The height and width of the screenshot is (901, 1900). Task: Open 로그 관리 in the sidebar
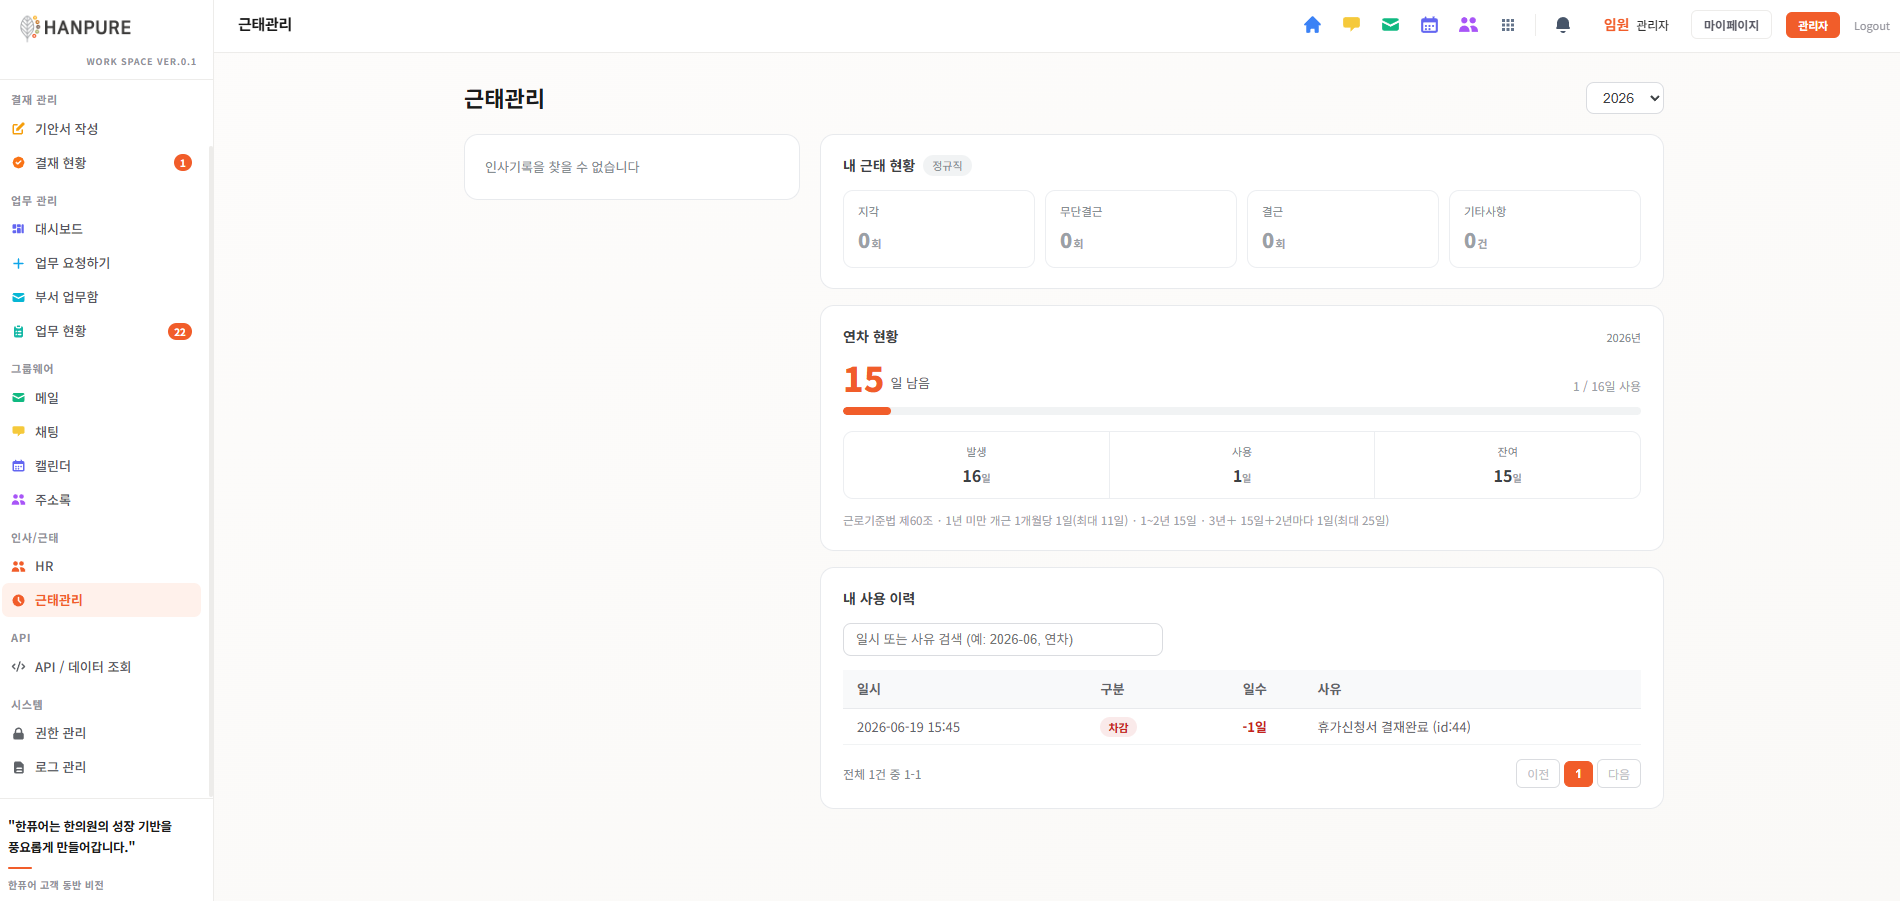[x=102, y=767]
